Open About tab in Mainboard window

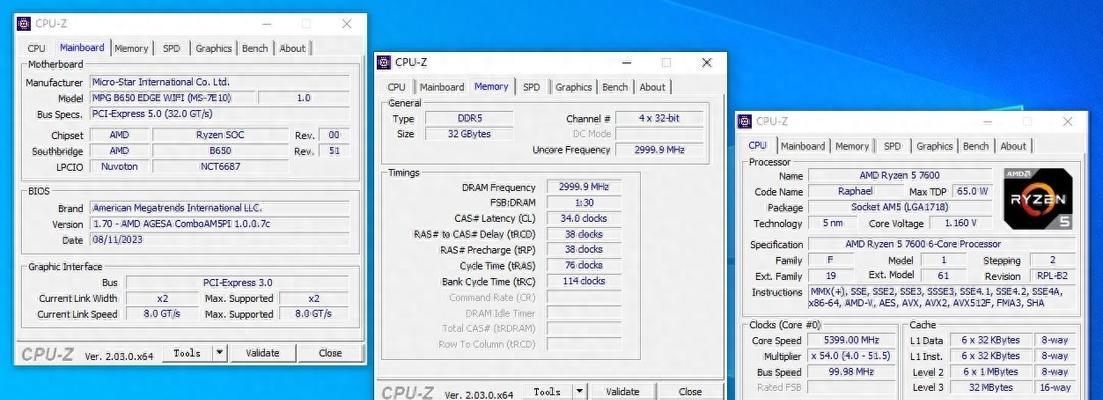point(293,49)
